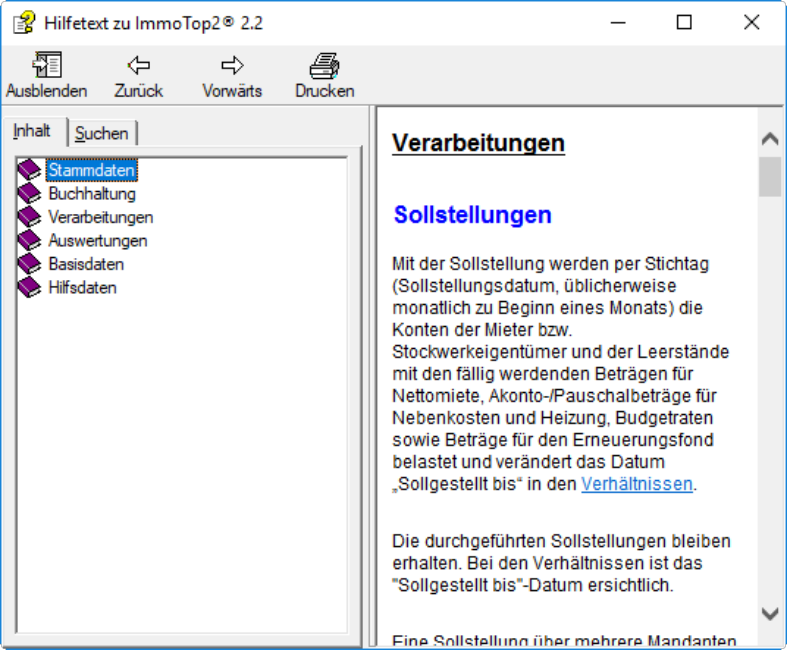
Task: Switch to the Inhalt tab
Action: [32, 131]
